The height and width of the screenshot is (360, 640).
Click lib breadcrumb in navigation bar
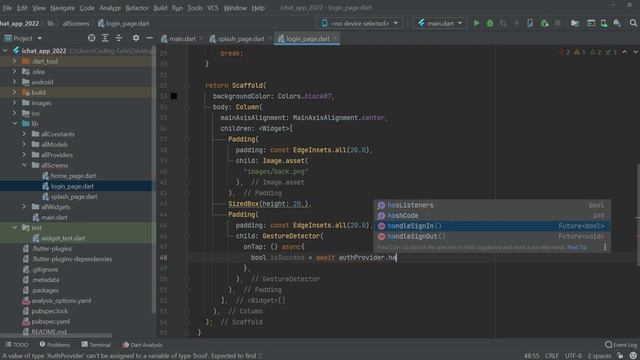tap(51, 24)
